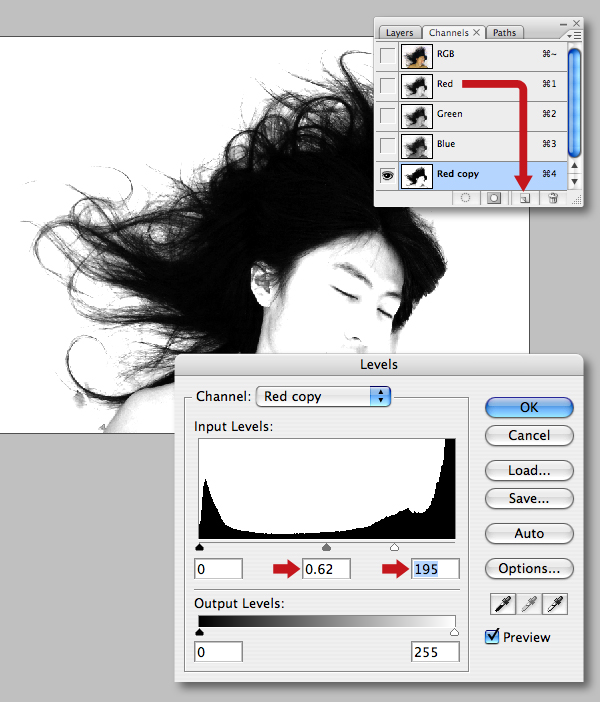Switch to the Layers tab
This screenshot has width=600, height=702.
pos(399,33)
